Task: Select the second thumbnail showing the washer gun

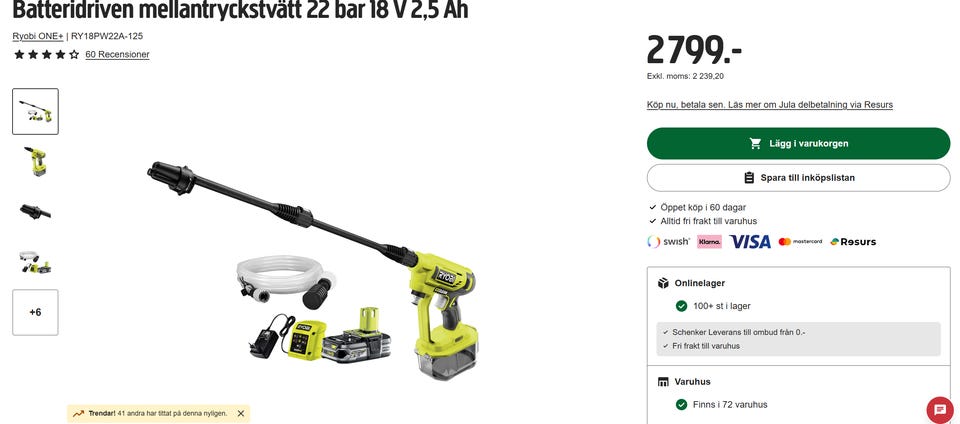Action: click(x=36, y=162)
